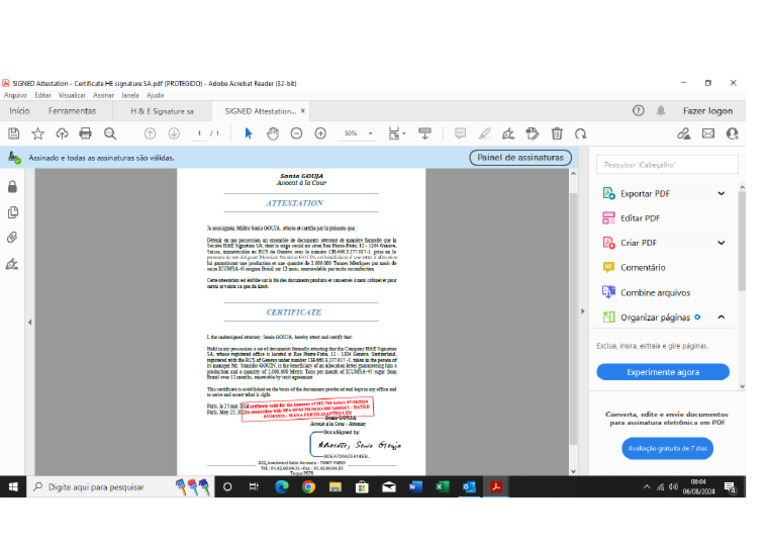This screenshot has height=543, width=768.
Task: Open the zoom level 50% dropdown
Action: pos(370,133)
